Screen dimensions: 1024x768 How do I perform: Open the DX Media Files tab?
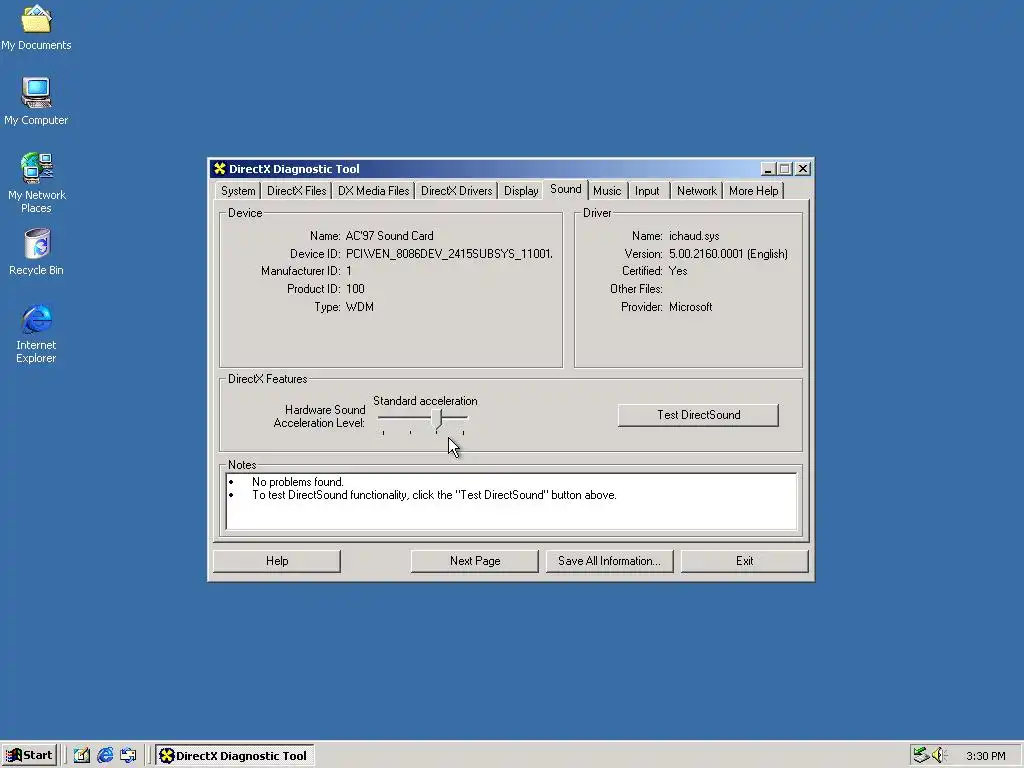point(374,191)
